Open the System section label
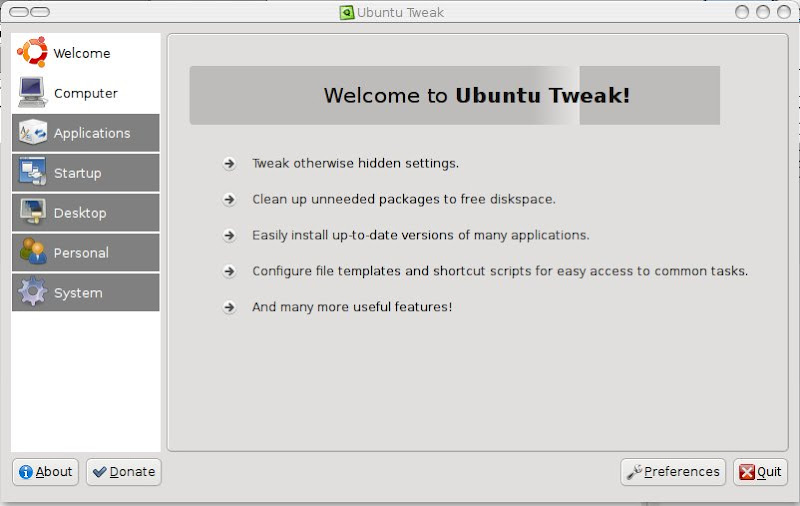This screenshot has width=800, height=506. pyautogui.click(x=78, y=293)
